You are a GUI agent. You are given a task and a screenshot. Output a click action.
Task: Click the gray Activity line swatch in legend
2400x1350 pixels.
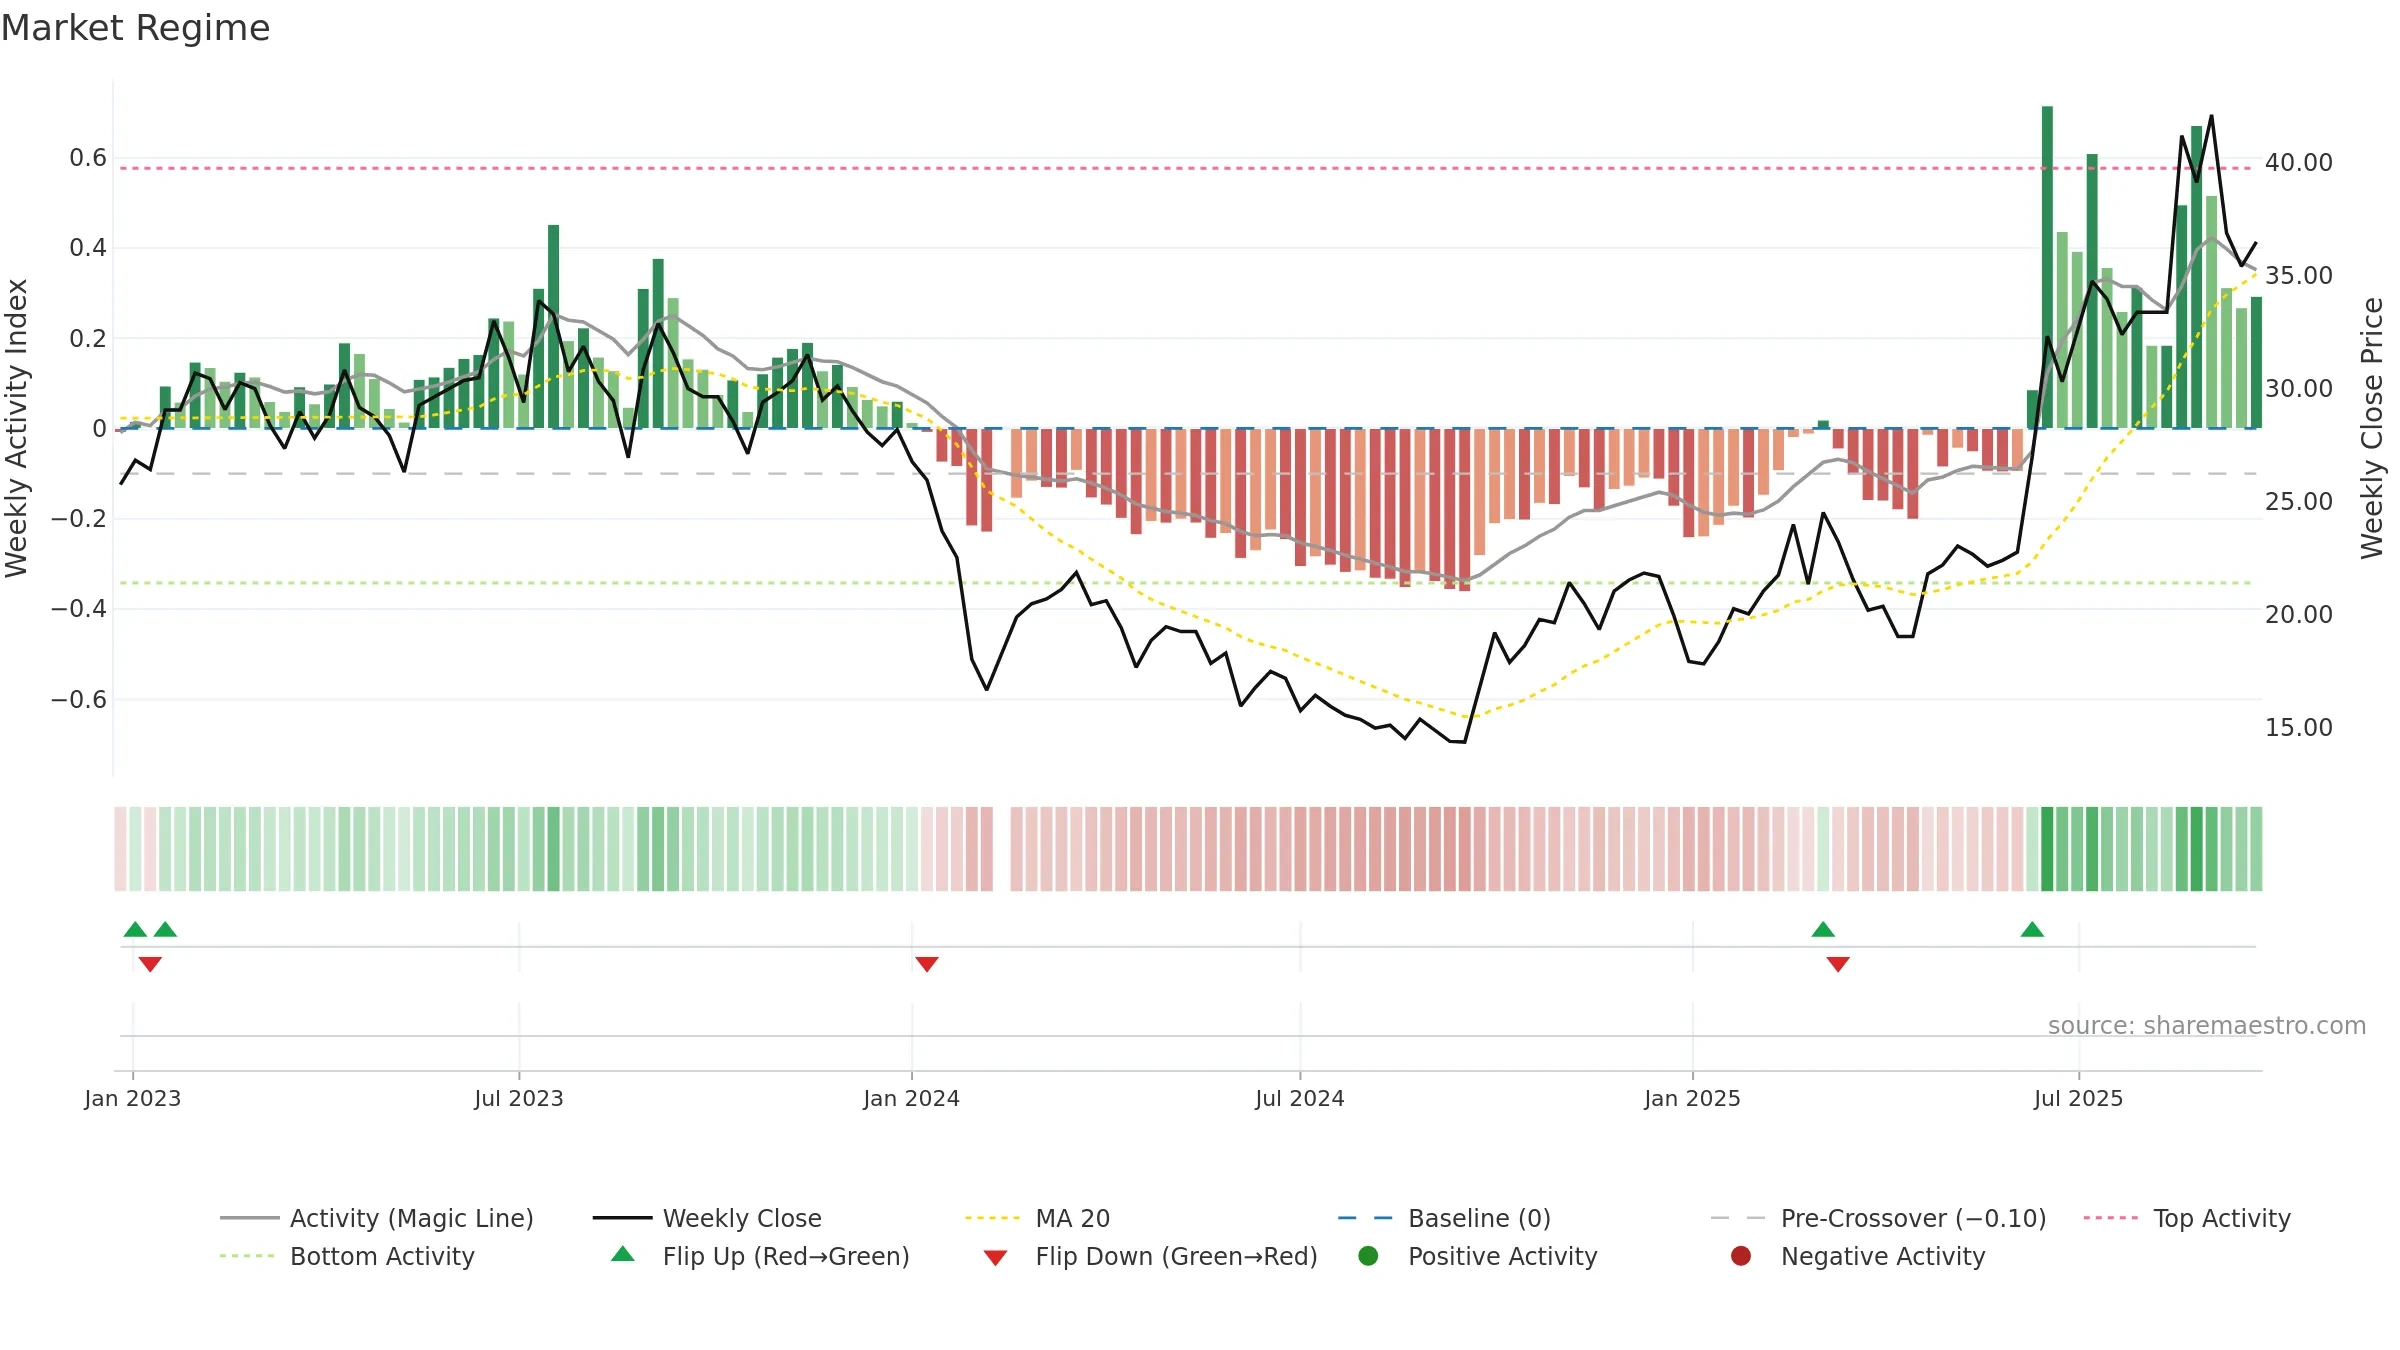coord(249,1218)
